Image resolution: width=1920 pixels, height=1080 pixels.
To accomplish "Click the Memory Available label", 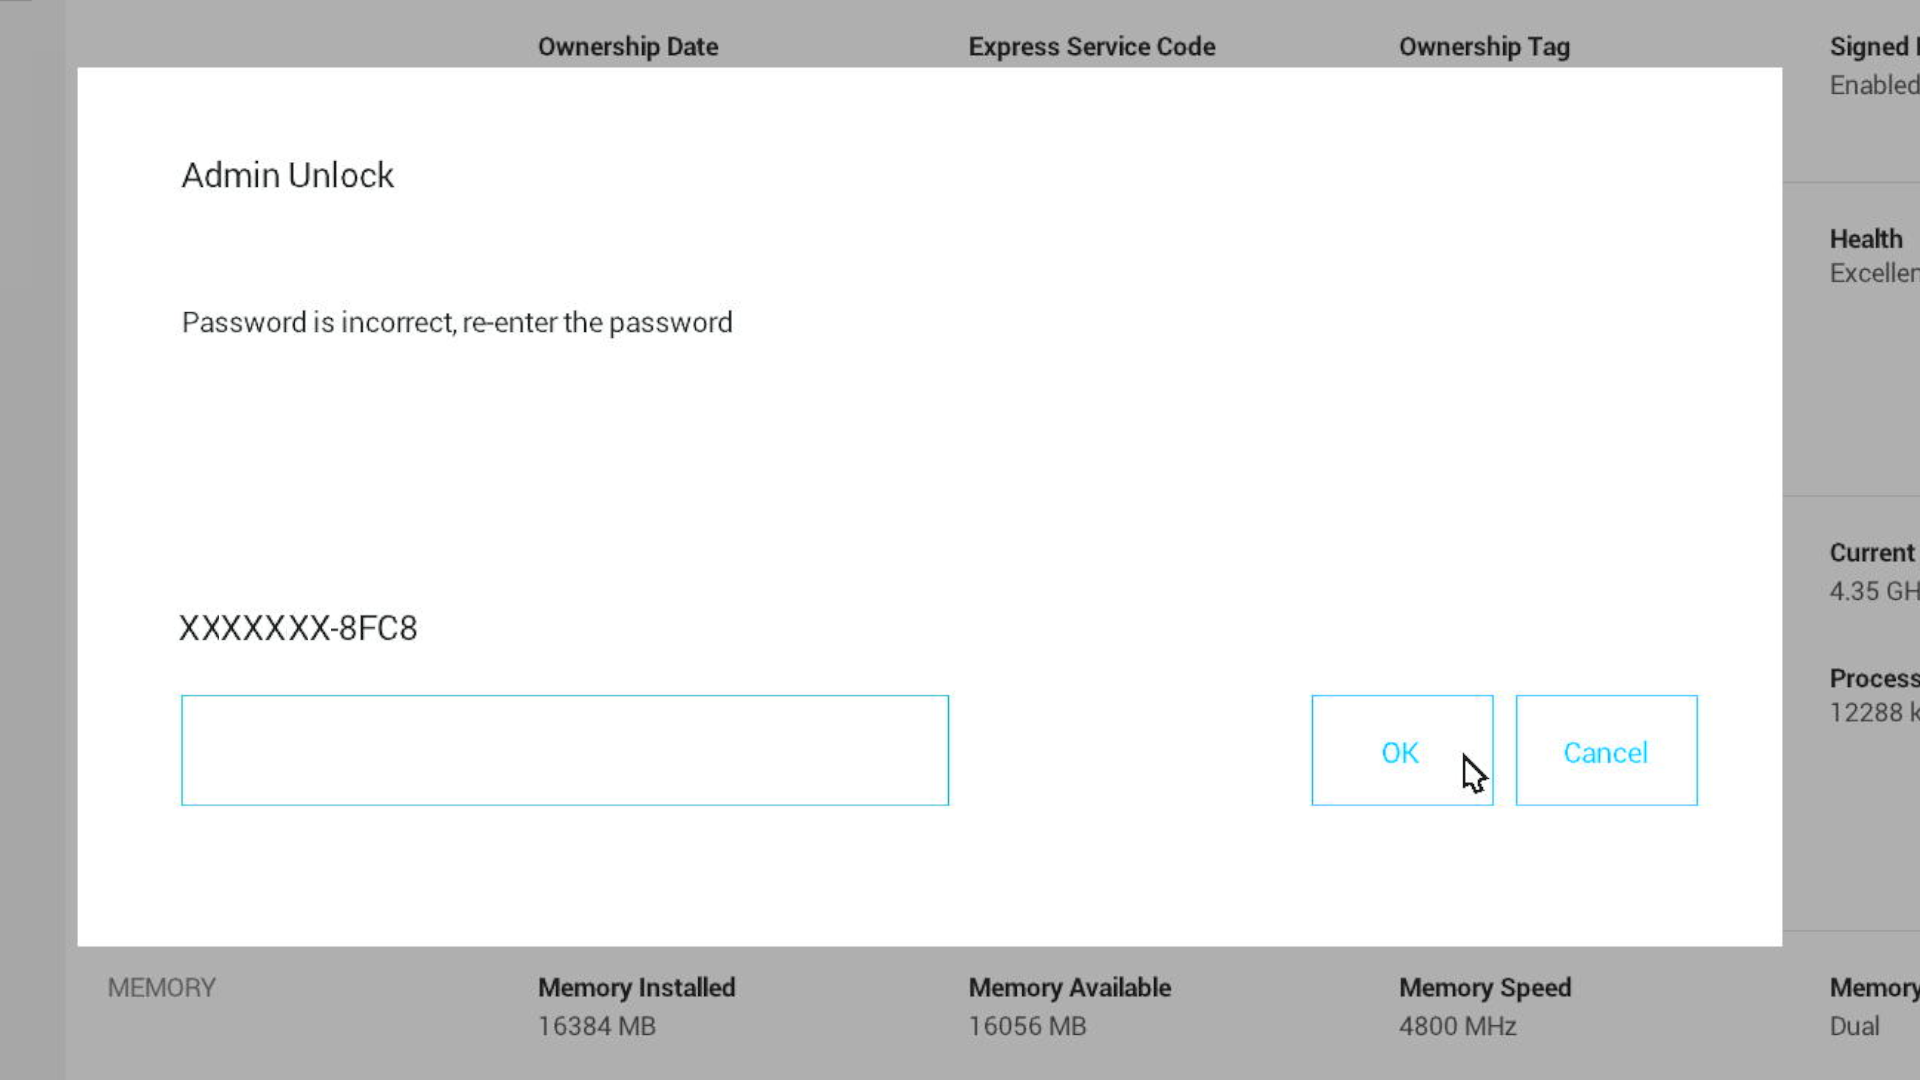I will point(1069,987).
